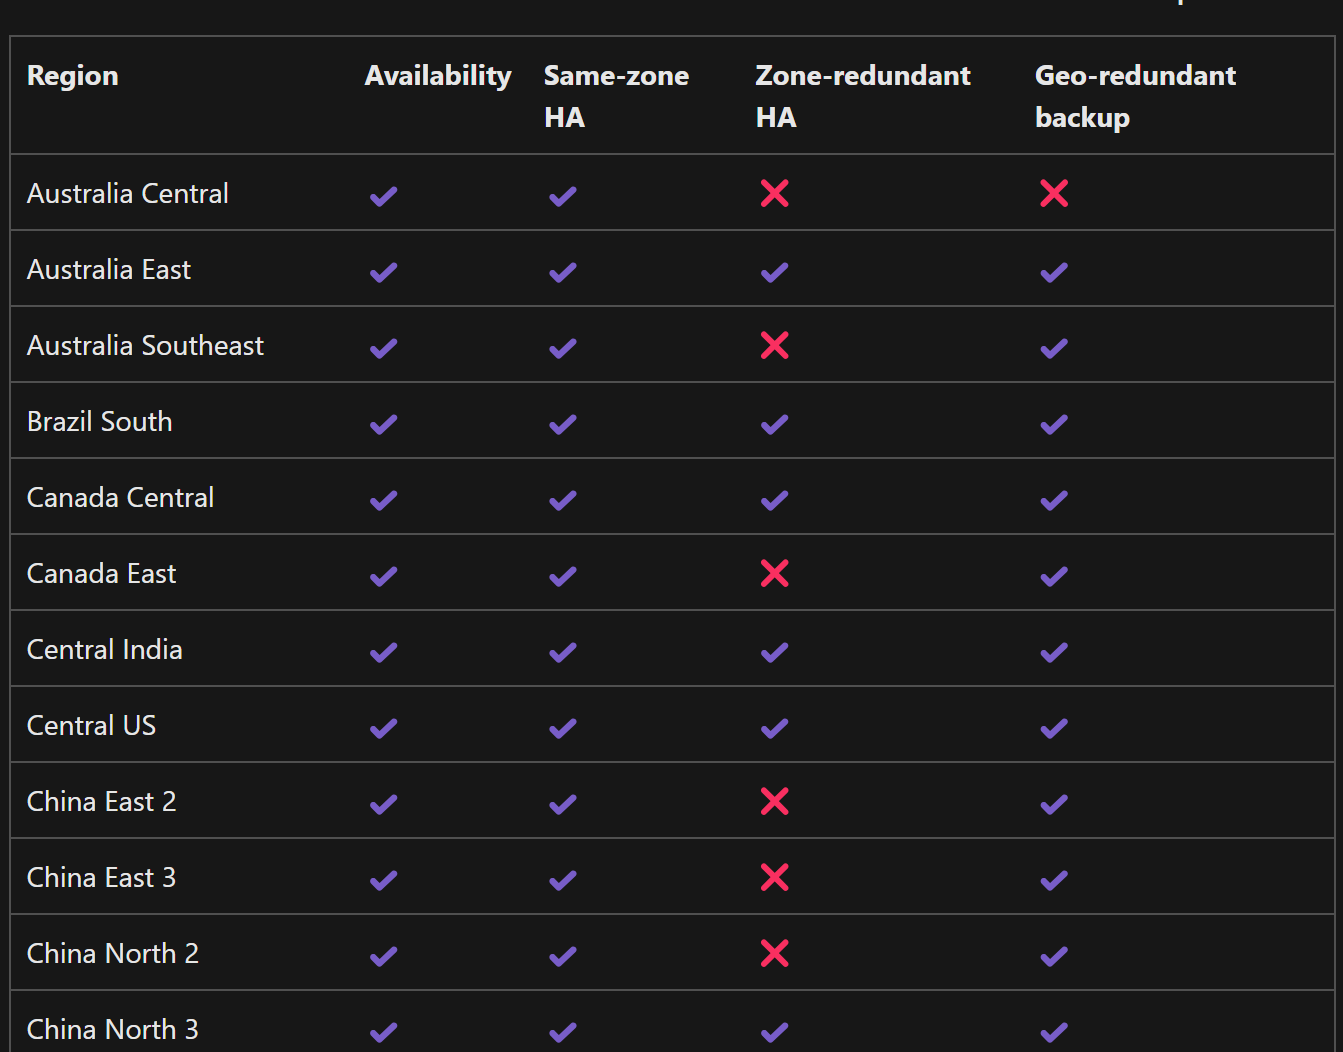
Task: Click the Zone-redundant HA cross for Australia Southeast
Action: (x=774, y=345)
